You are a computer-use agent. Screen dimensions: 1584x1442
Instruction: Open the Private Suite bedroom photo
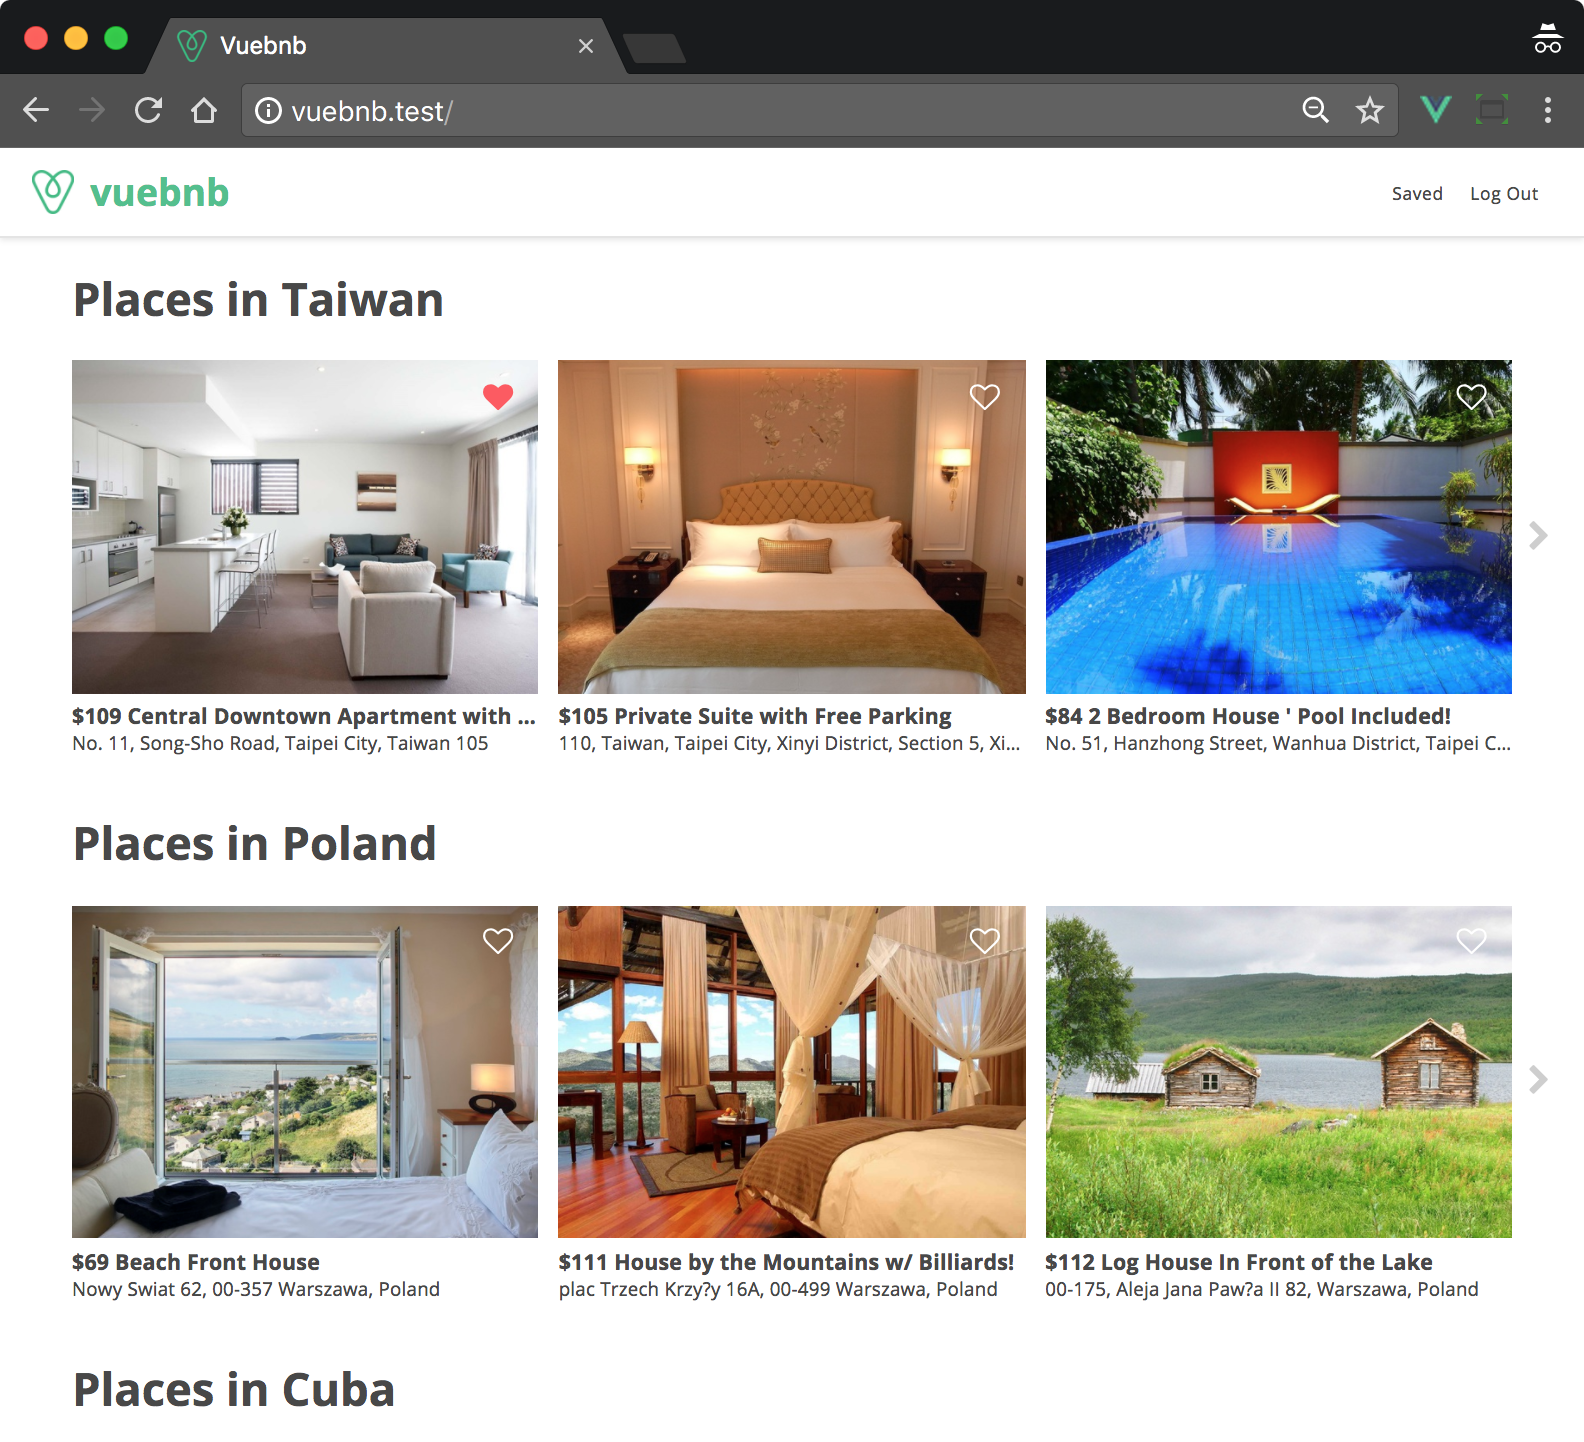coord(792,527)
